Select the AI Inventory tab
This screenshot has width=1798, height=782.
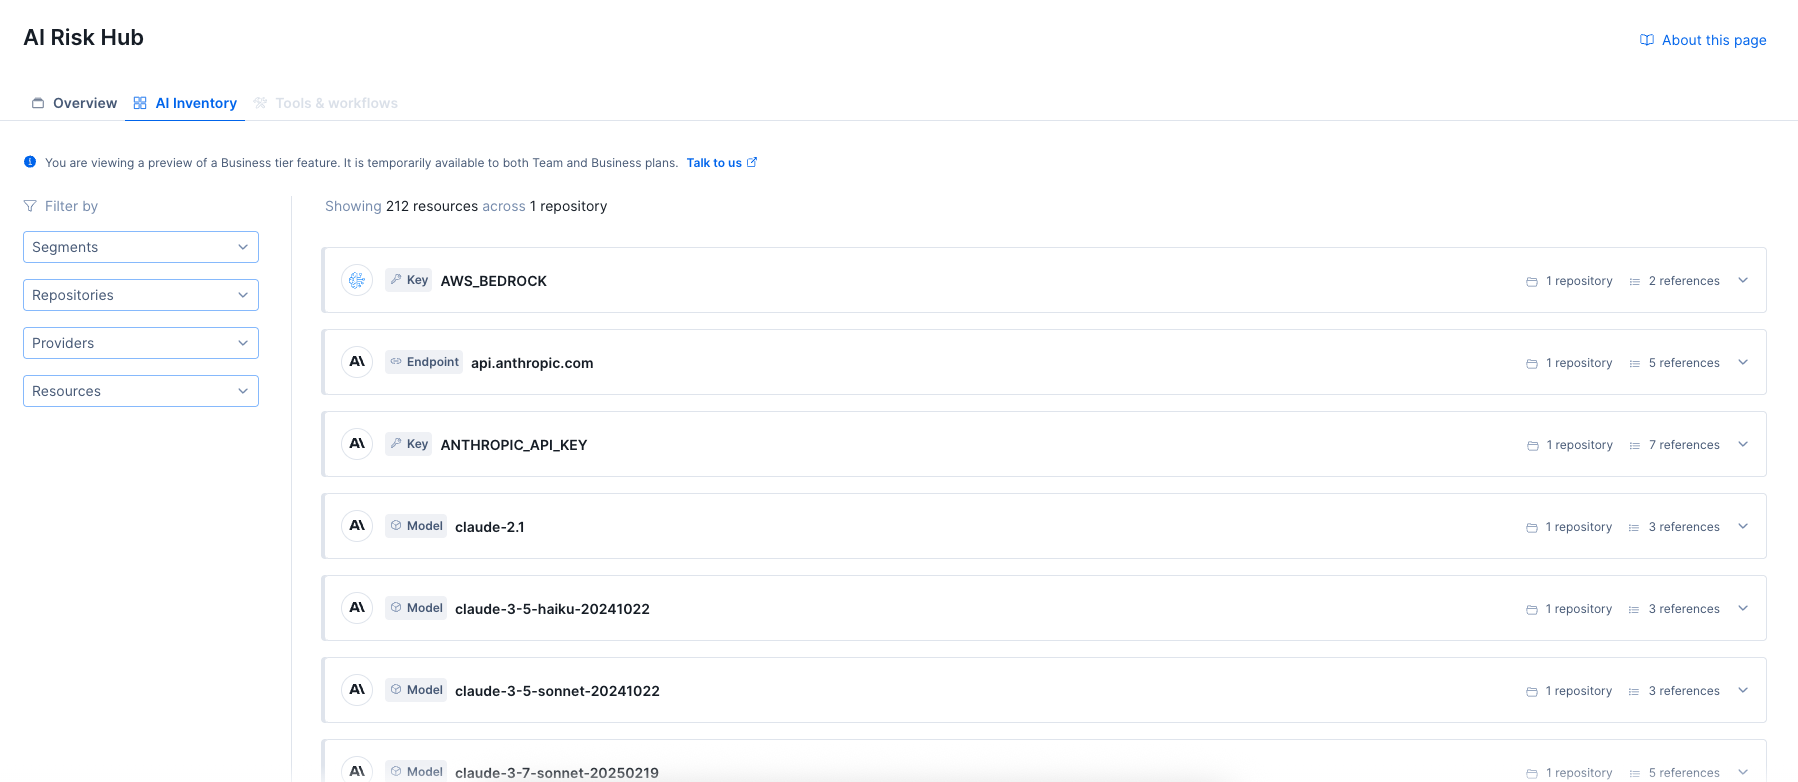click(186, 103)
